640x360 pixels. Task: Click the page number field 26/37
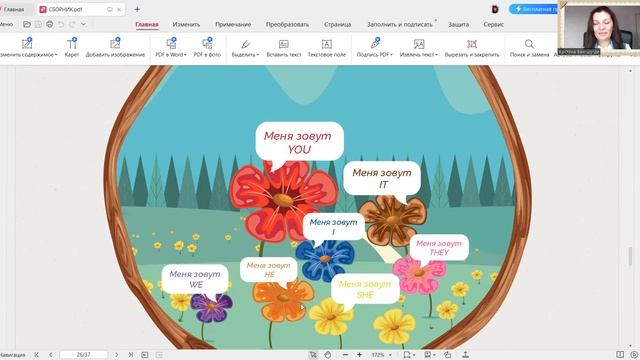pos(84,355)
